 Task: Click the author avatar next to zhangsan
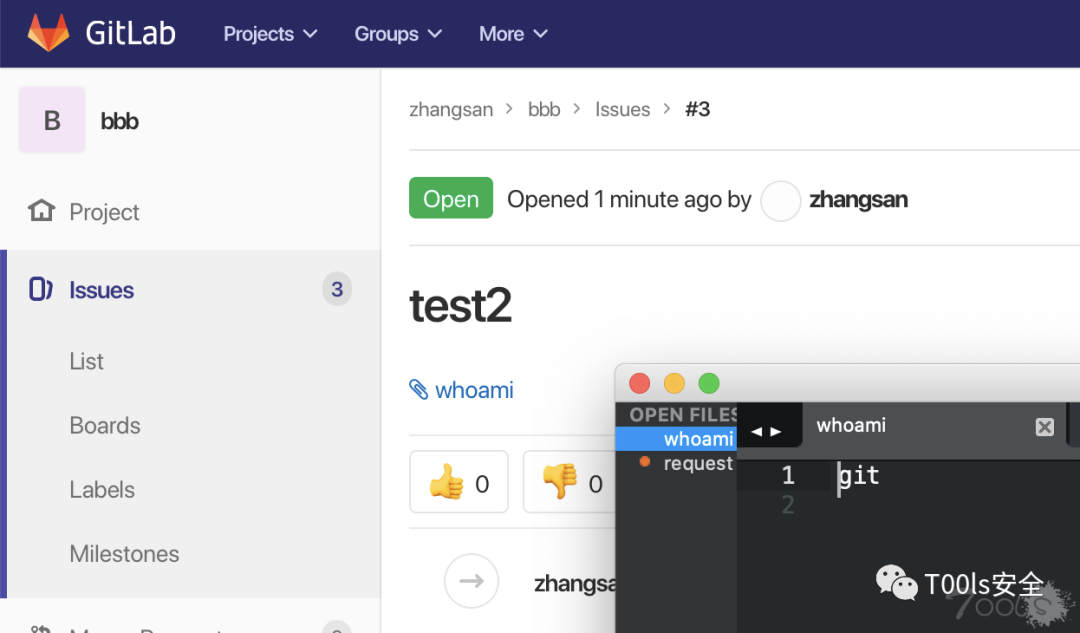click(780, 200)
